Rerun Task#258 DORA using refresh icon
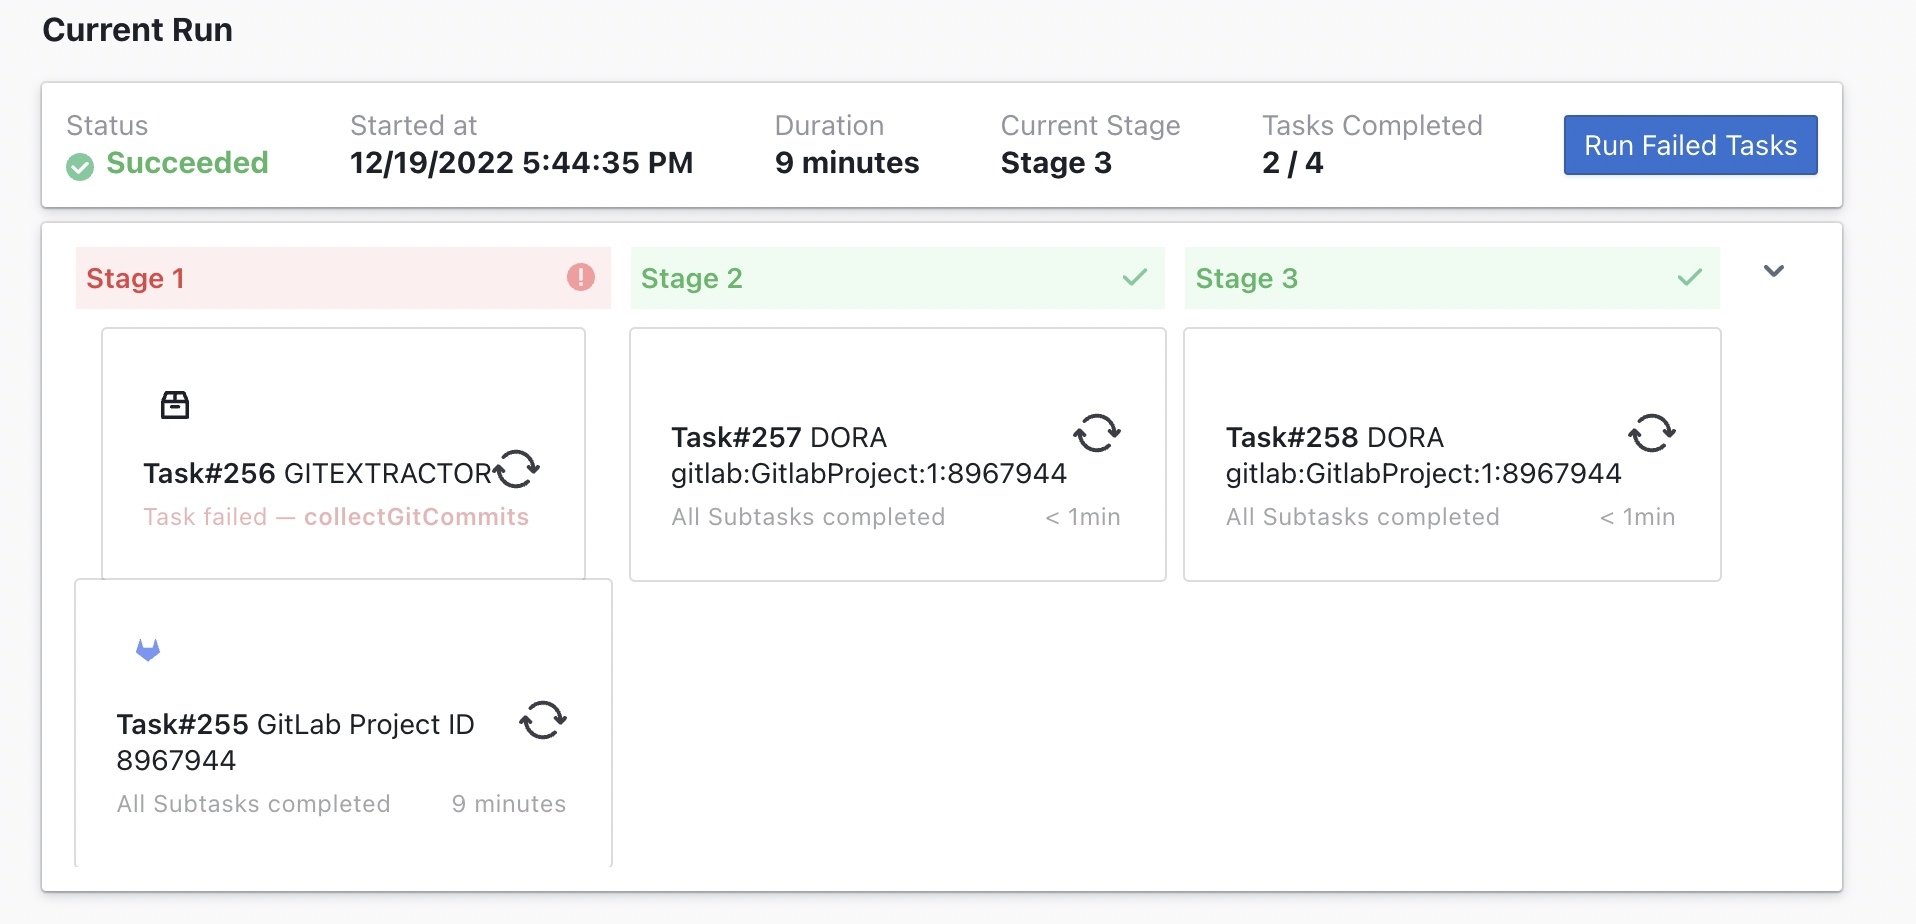Viewport: 1916px width, 924px height. pos(1652,433)
